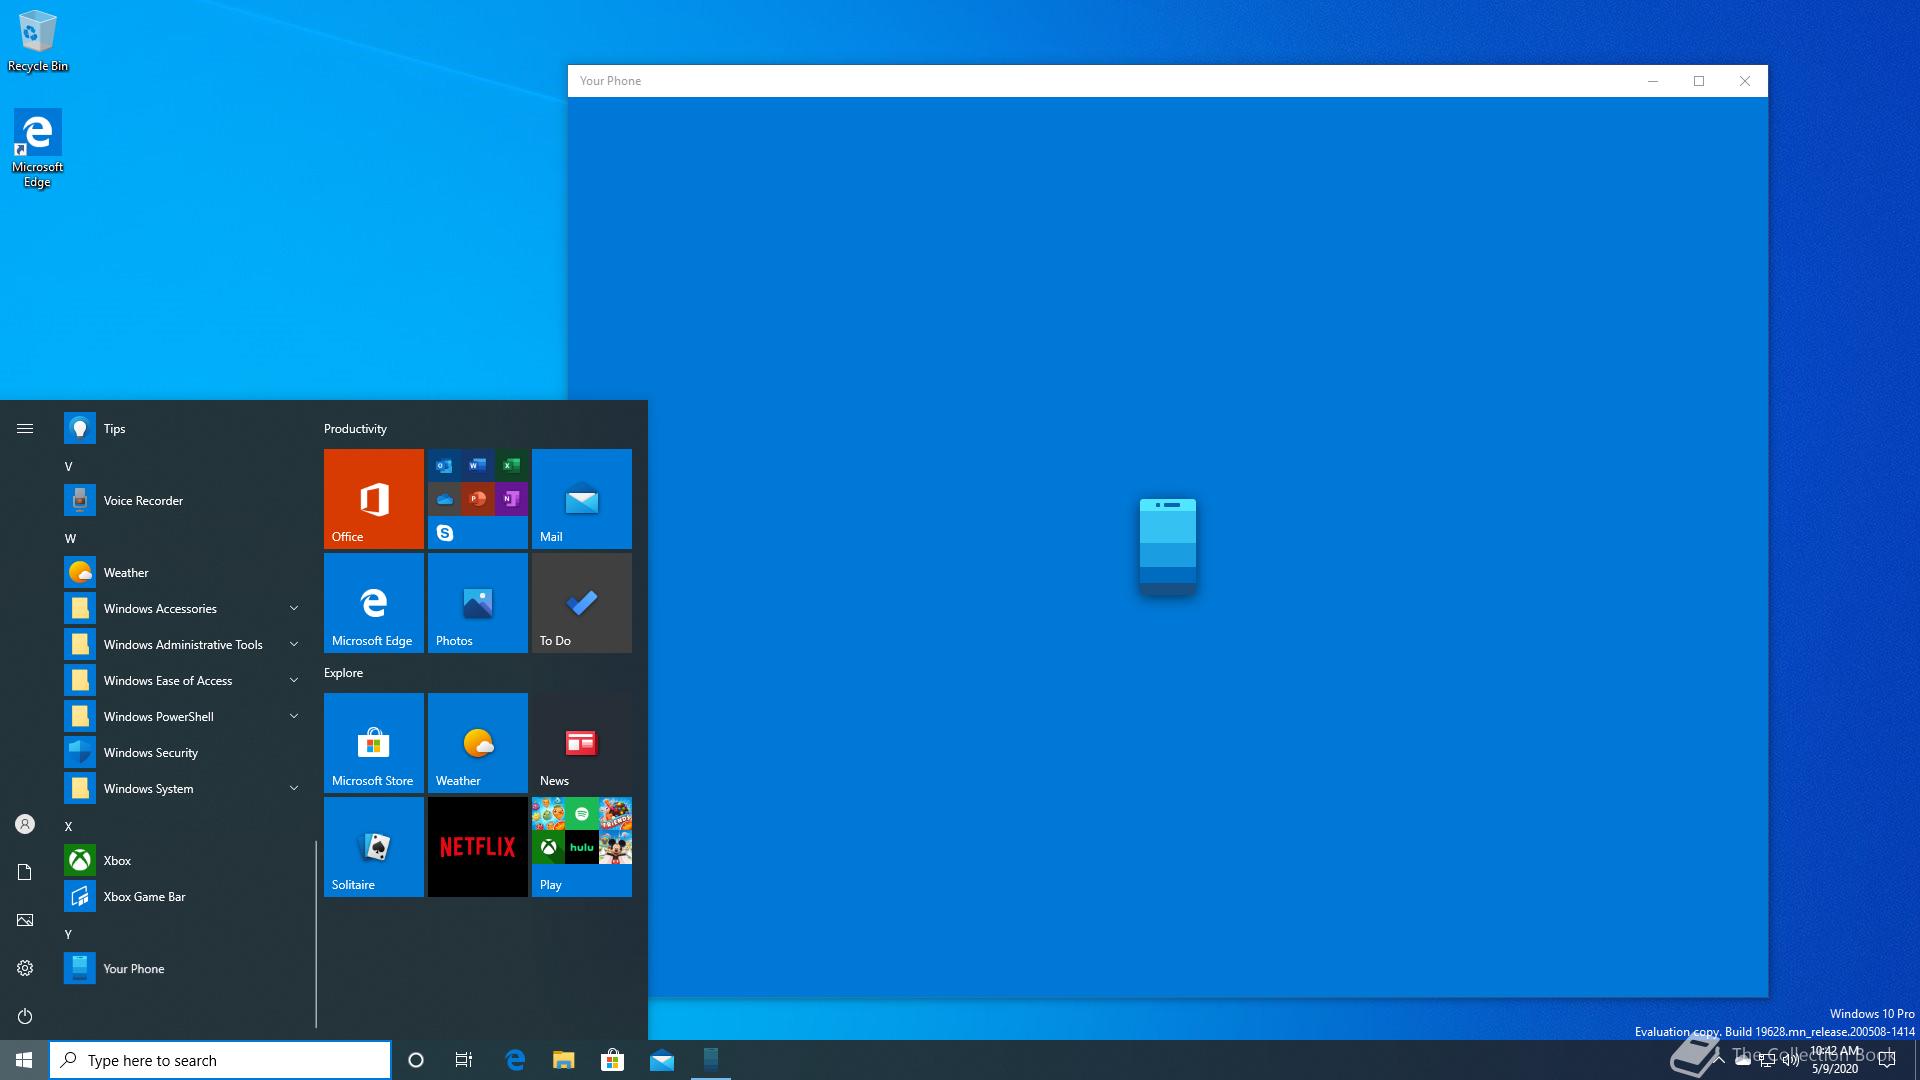Screen dimensions: 1920x1080
Task: Minimize the Your Phone window
Action: pos(1653,81)
